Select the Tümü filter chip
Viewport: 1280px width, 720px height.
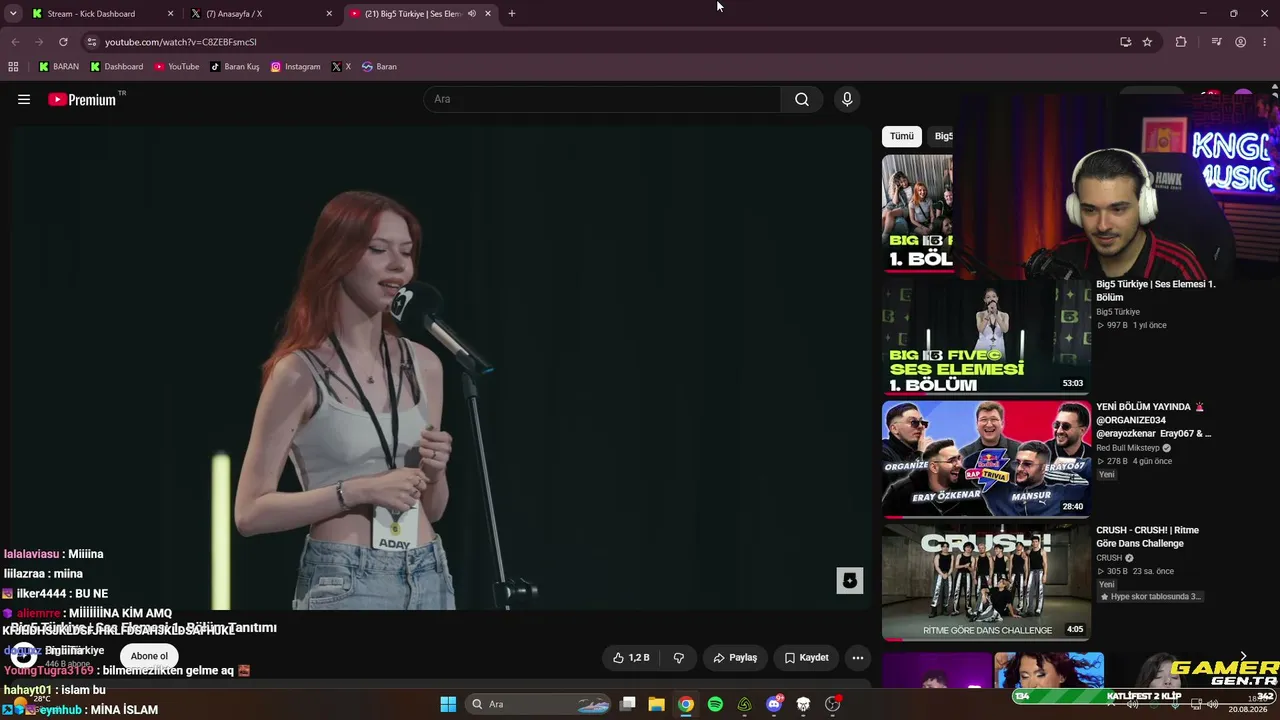902,136
